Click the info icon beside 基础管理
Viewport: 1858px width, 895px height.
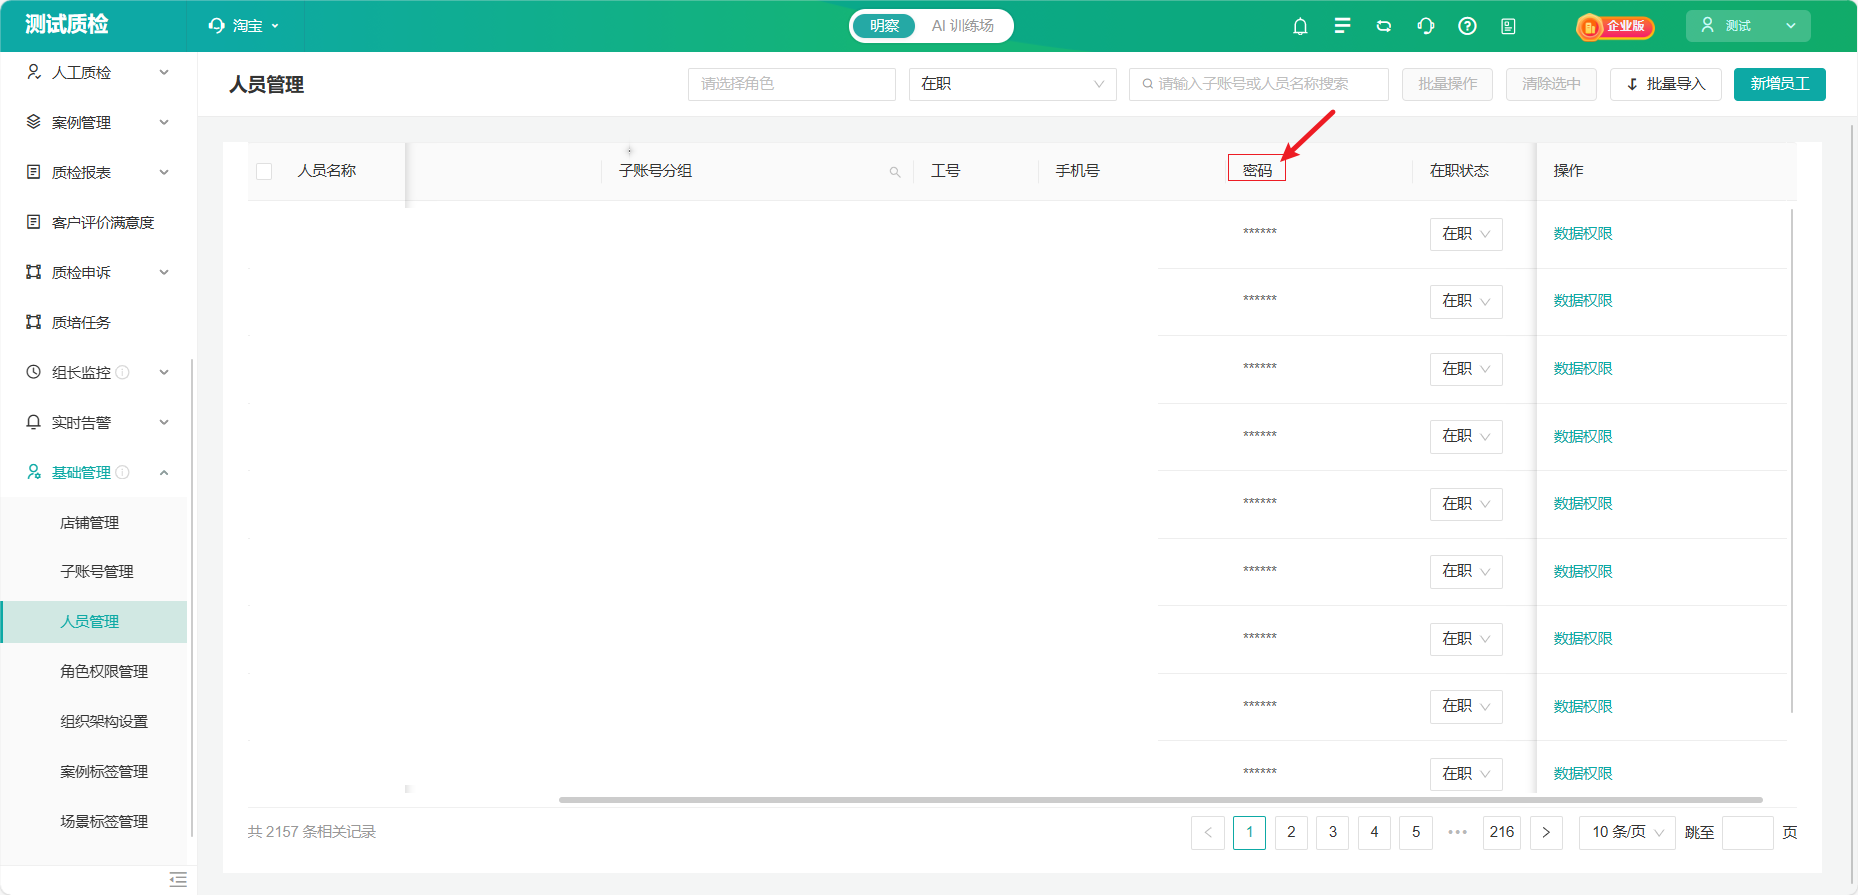click(122, 472)
